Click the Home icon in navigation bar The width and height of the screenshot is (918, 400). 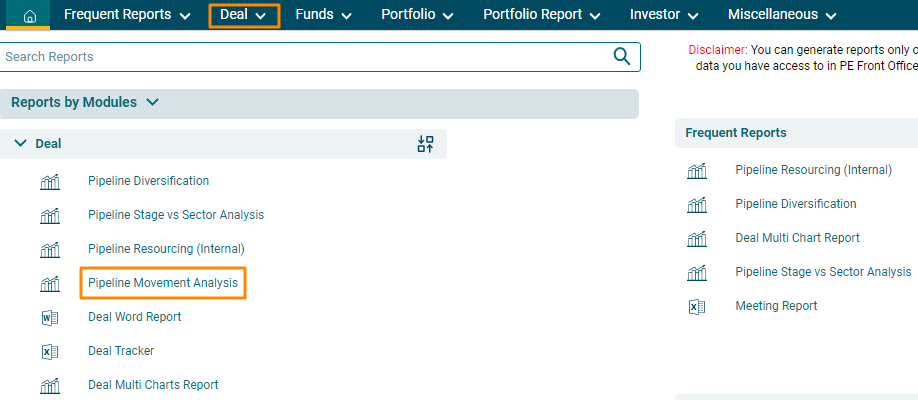click(29, 15)
